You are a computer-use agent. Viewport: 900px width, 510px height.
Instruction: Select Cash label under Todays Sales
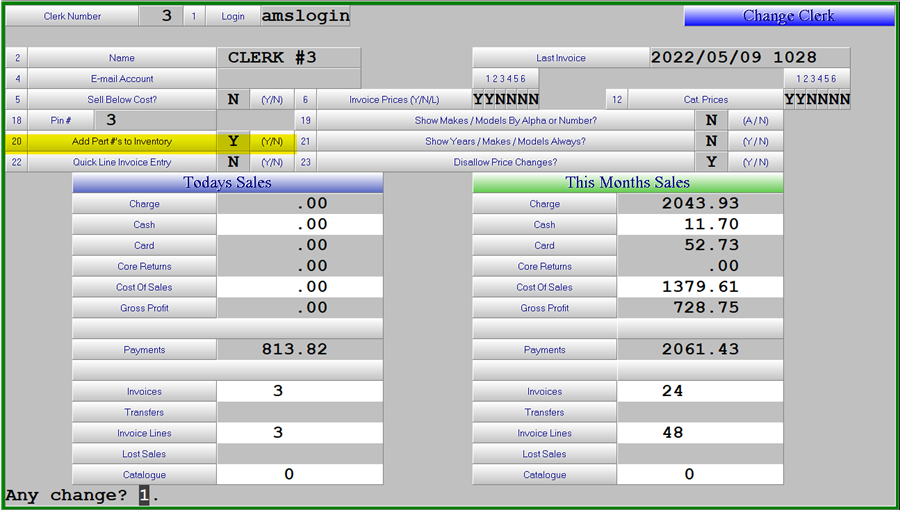click(144, 224)
